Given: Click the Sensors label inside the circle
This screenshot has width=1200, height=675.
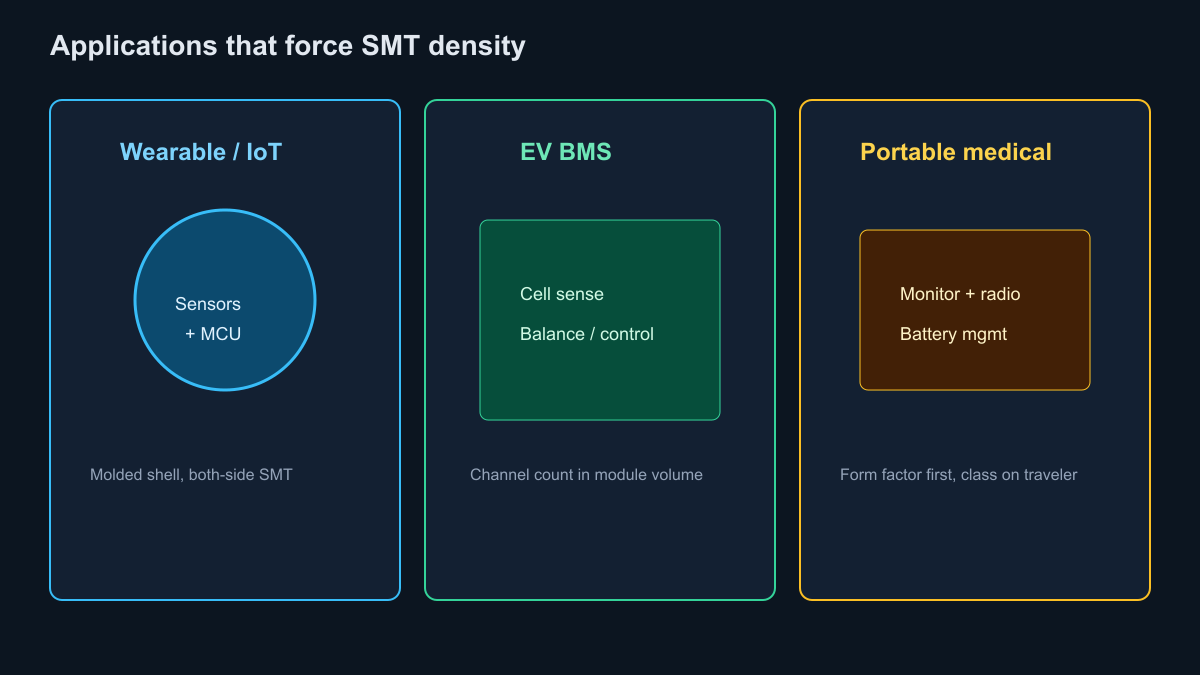Looking at the screenshot, I should click(208, 304).
